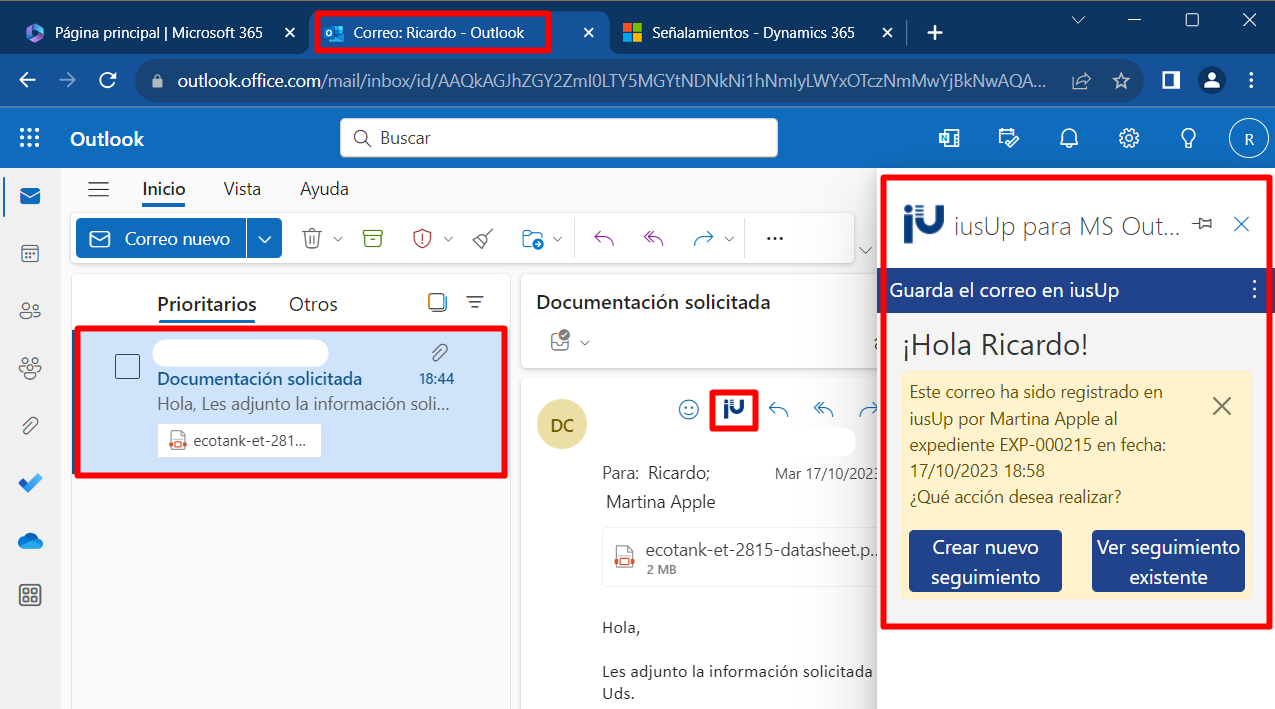
Task: Toggle the select-all messages icon
Action: pyautogui.click(x=436, y=302)
